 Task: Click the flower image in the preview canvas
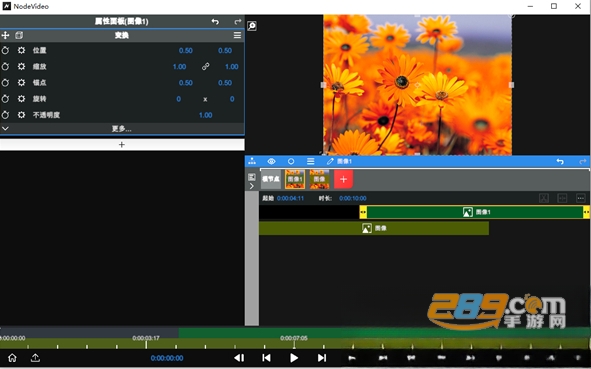417,85
